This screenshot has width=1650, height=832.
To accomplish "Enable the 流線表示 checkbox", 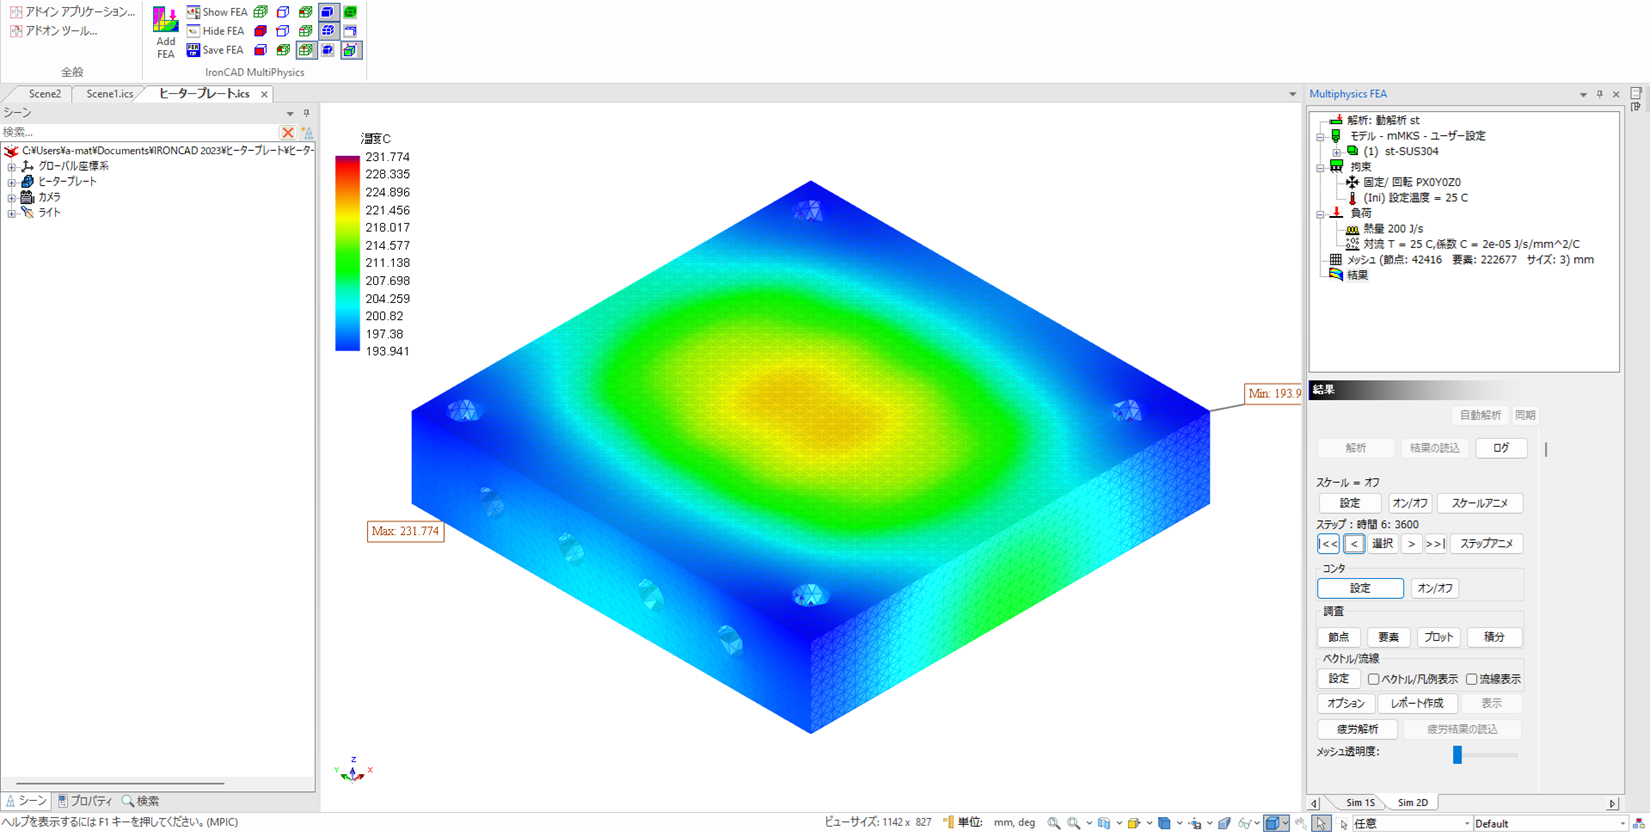I will click(x=1472, y=679).
